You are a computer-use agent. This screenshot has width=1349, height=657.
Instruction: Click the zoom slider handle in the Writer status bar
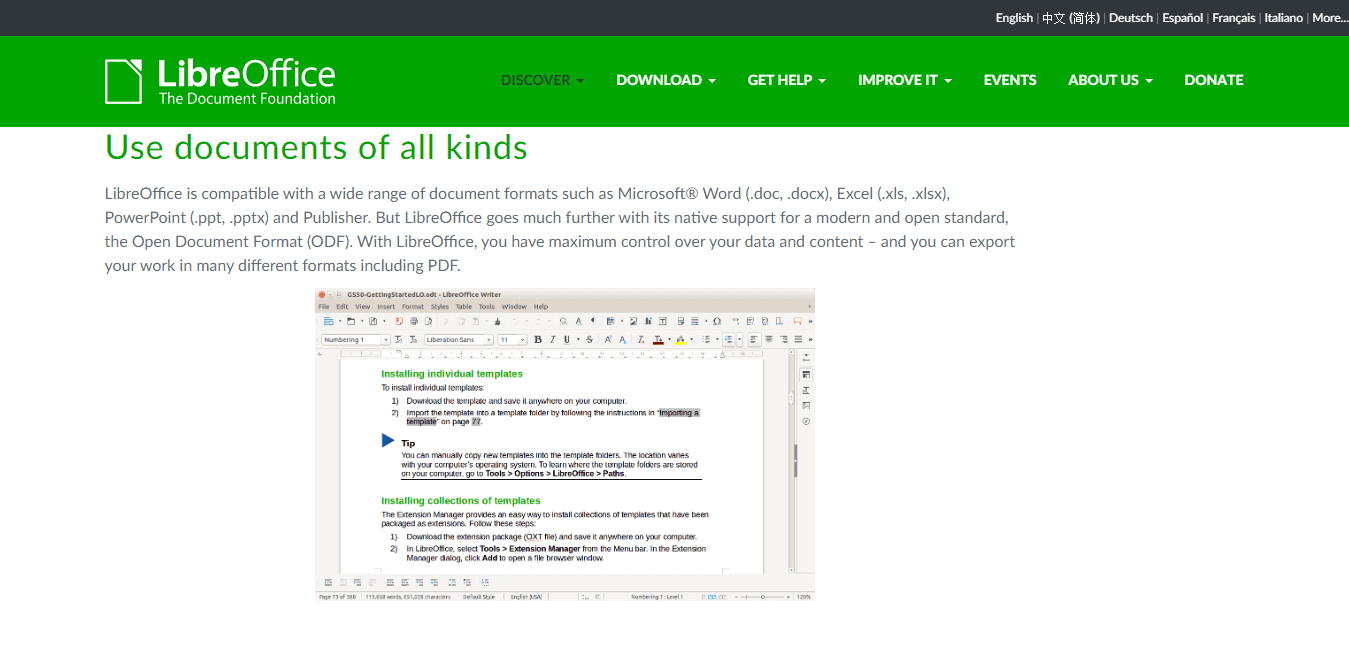763,596
